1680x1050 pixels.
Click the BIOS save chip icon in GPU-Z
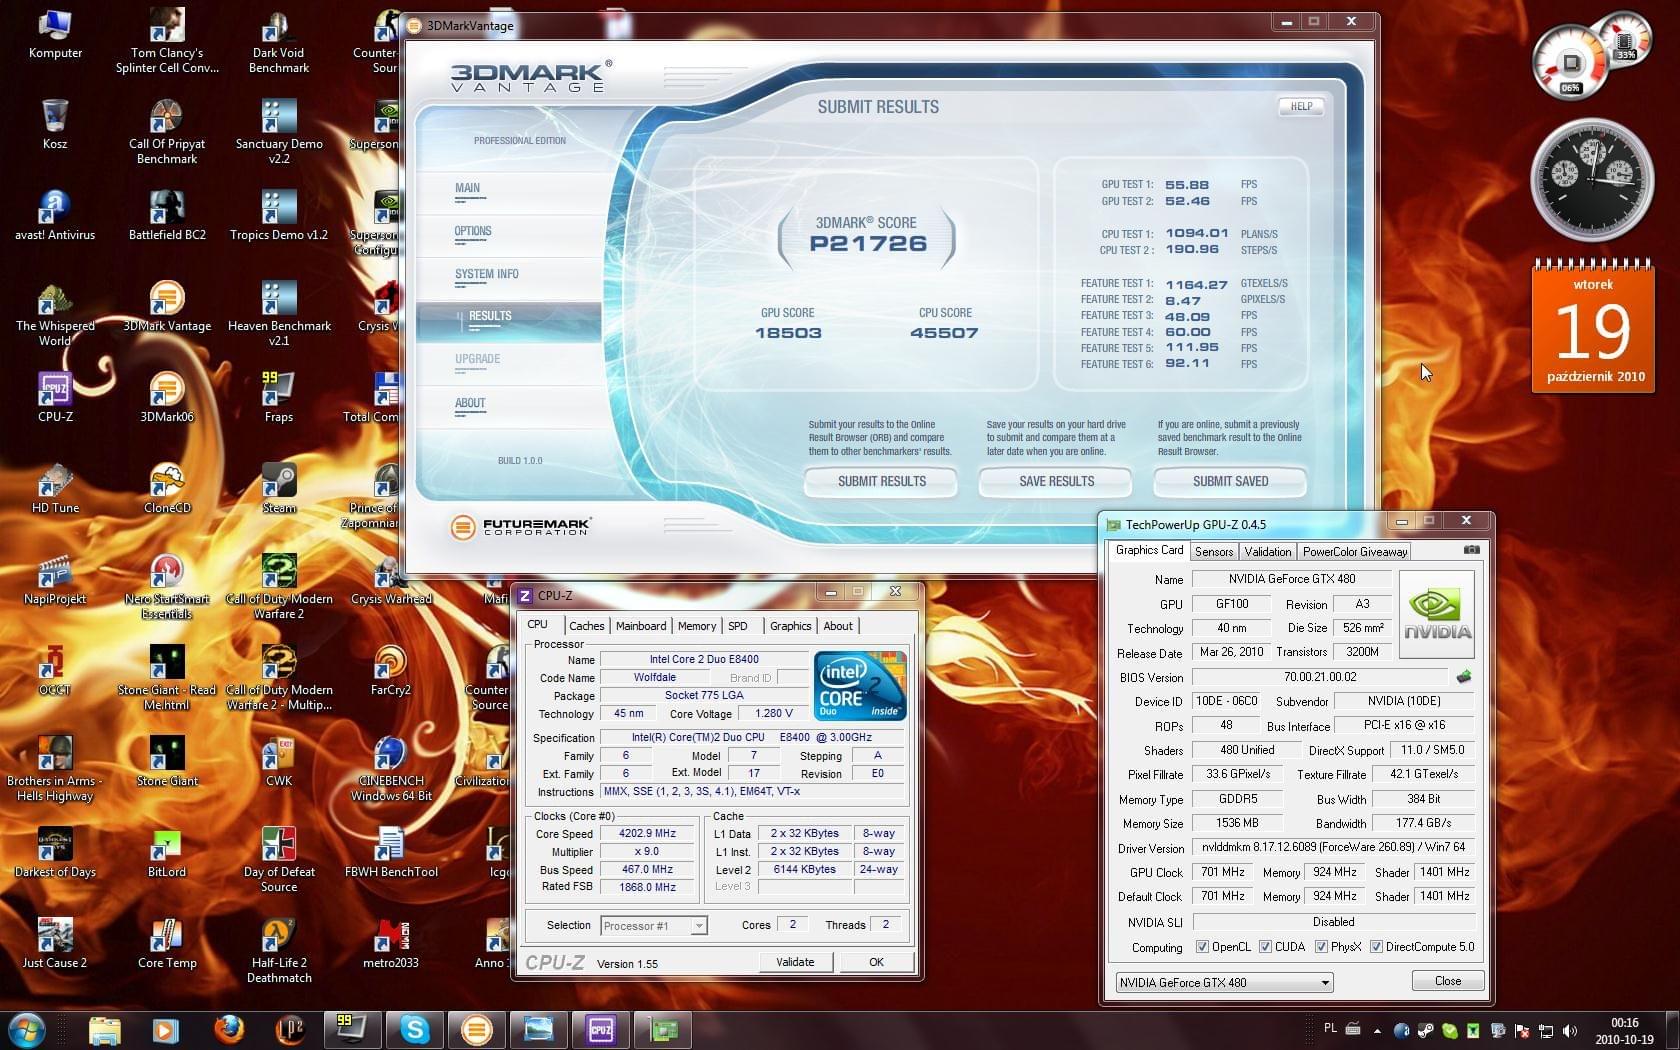click(1464, 677)
